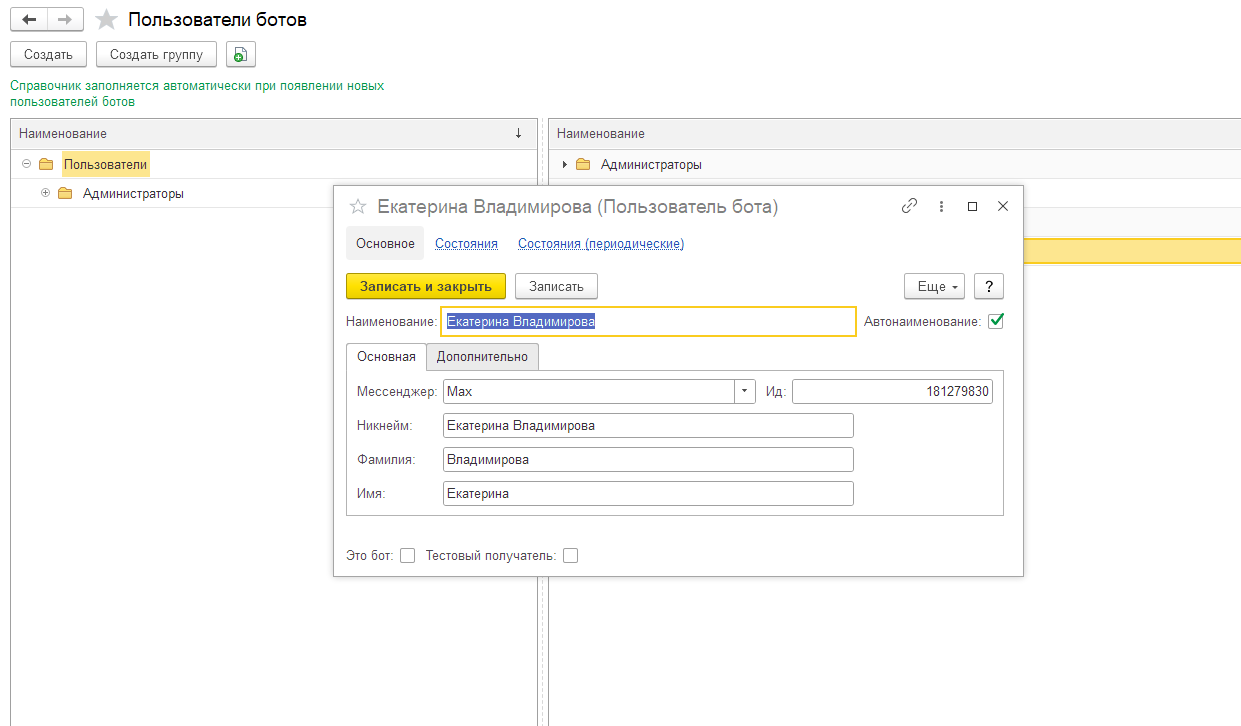Image resolution: width=1241 pixels, height=726 pixels.
Task: Switch to the Основное navigation section
Action: (385, 244)
